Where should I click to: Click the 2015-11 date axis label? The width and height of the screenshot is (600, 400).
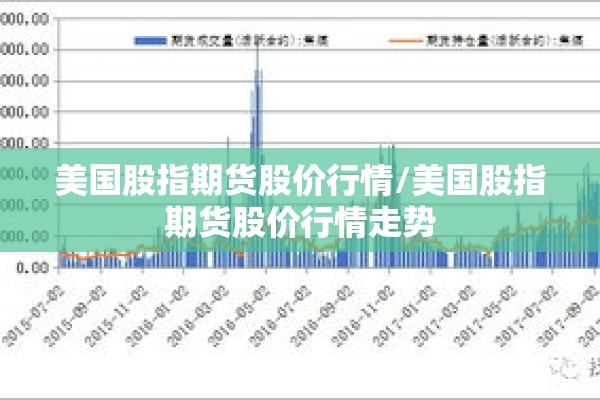116,317
